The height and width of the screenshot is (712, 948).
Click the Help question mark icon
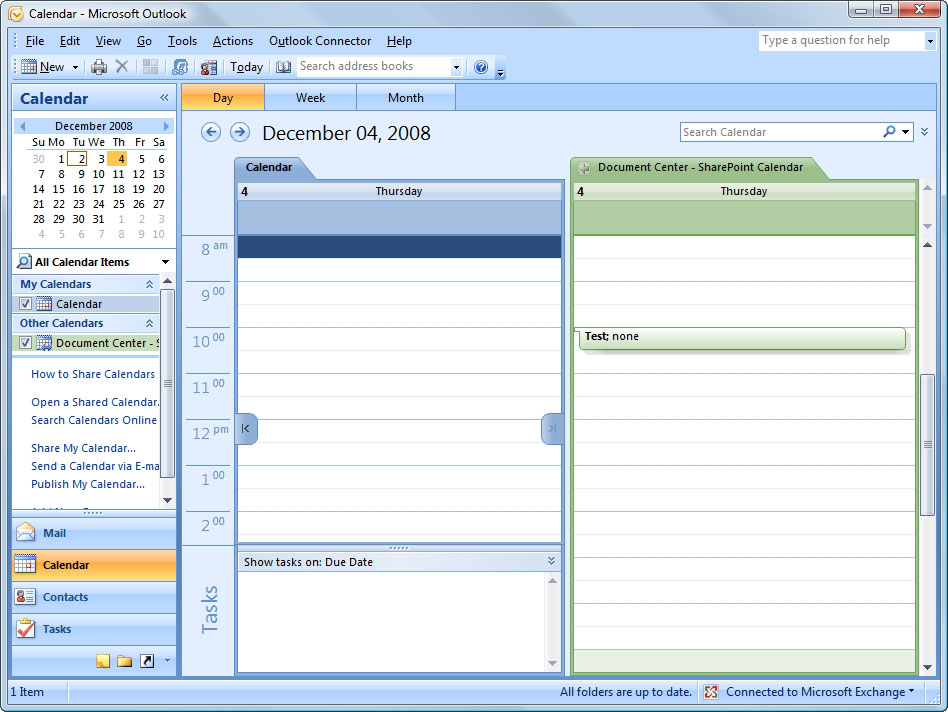(x=481, y=67)
